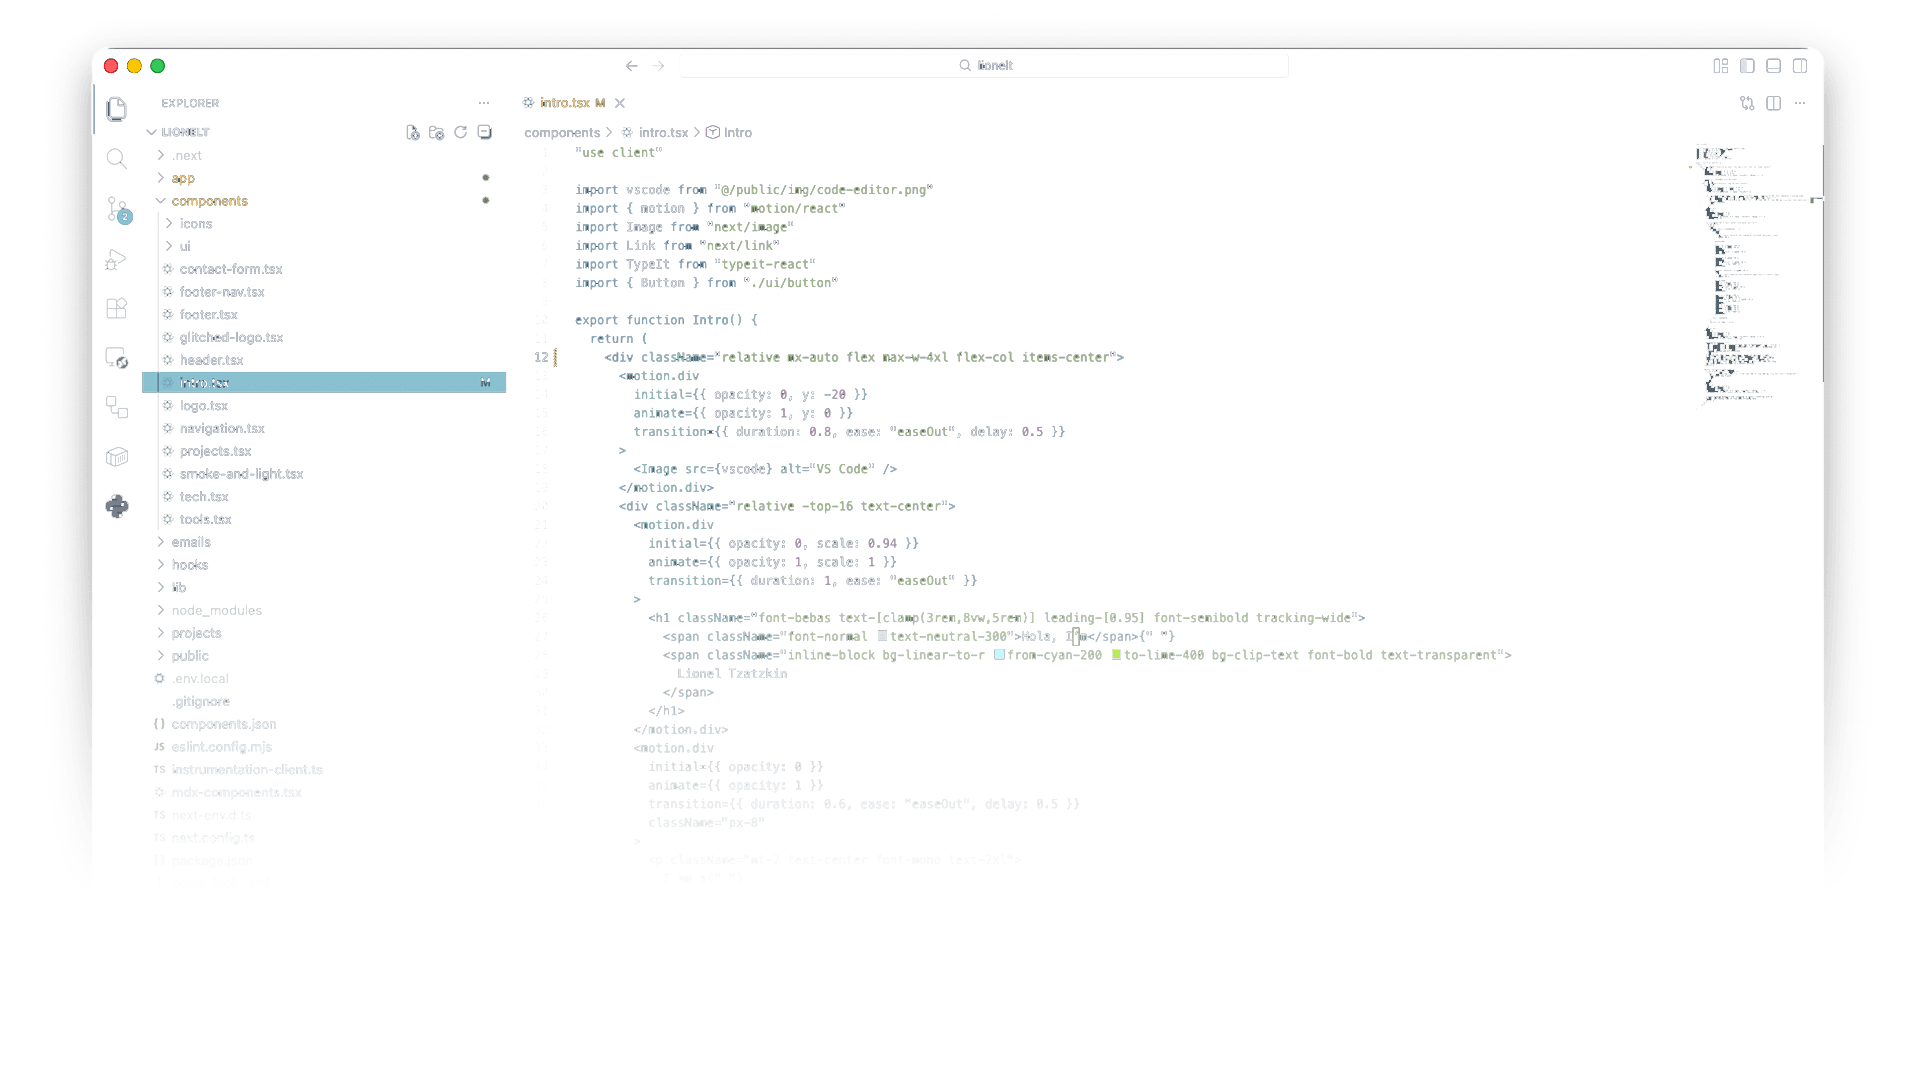Click the Refresh Explorer icon
1920x1080 pixels.
[460, 132]
